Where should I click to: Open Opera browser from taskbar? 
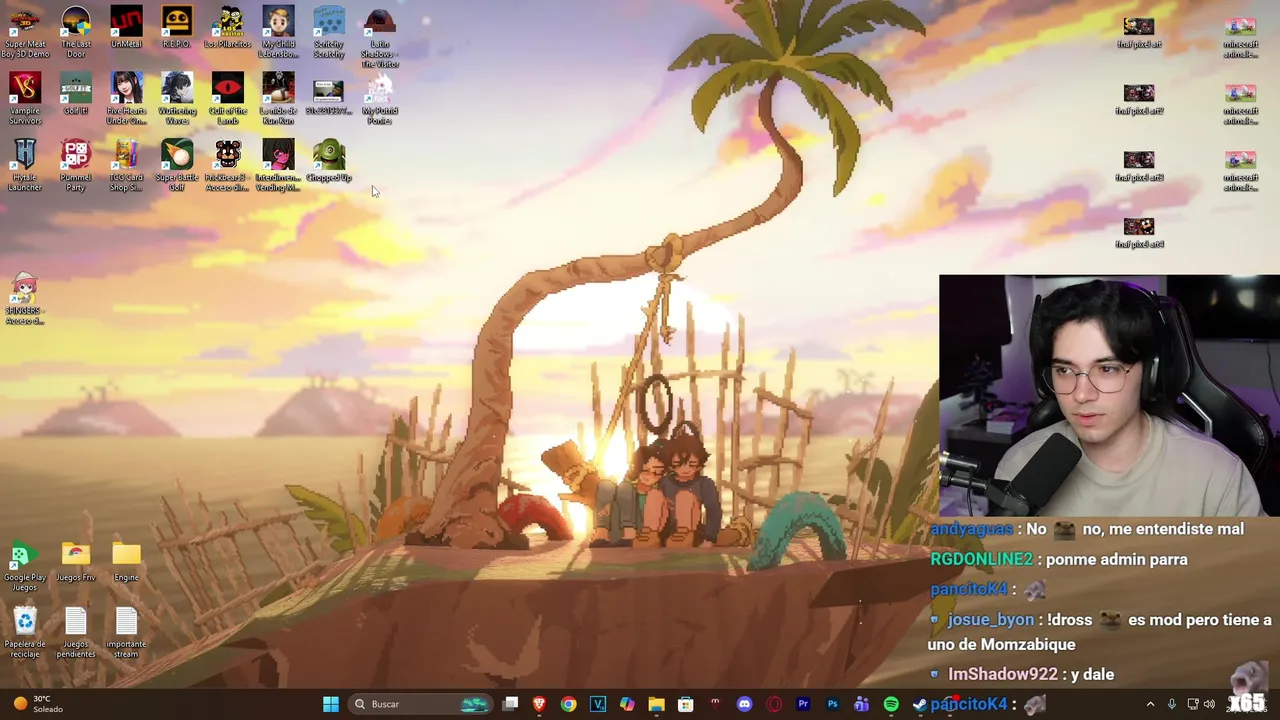click(773, 704)
